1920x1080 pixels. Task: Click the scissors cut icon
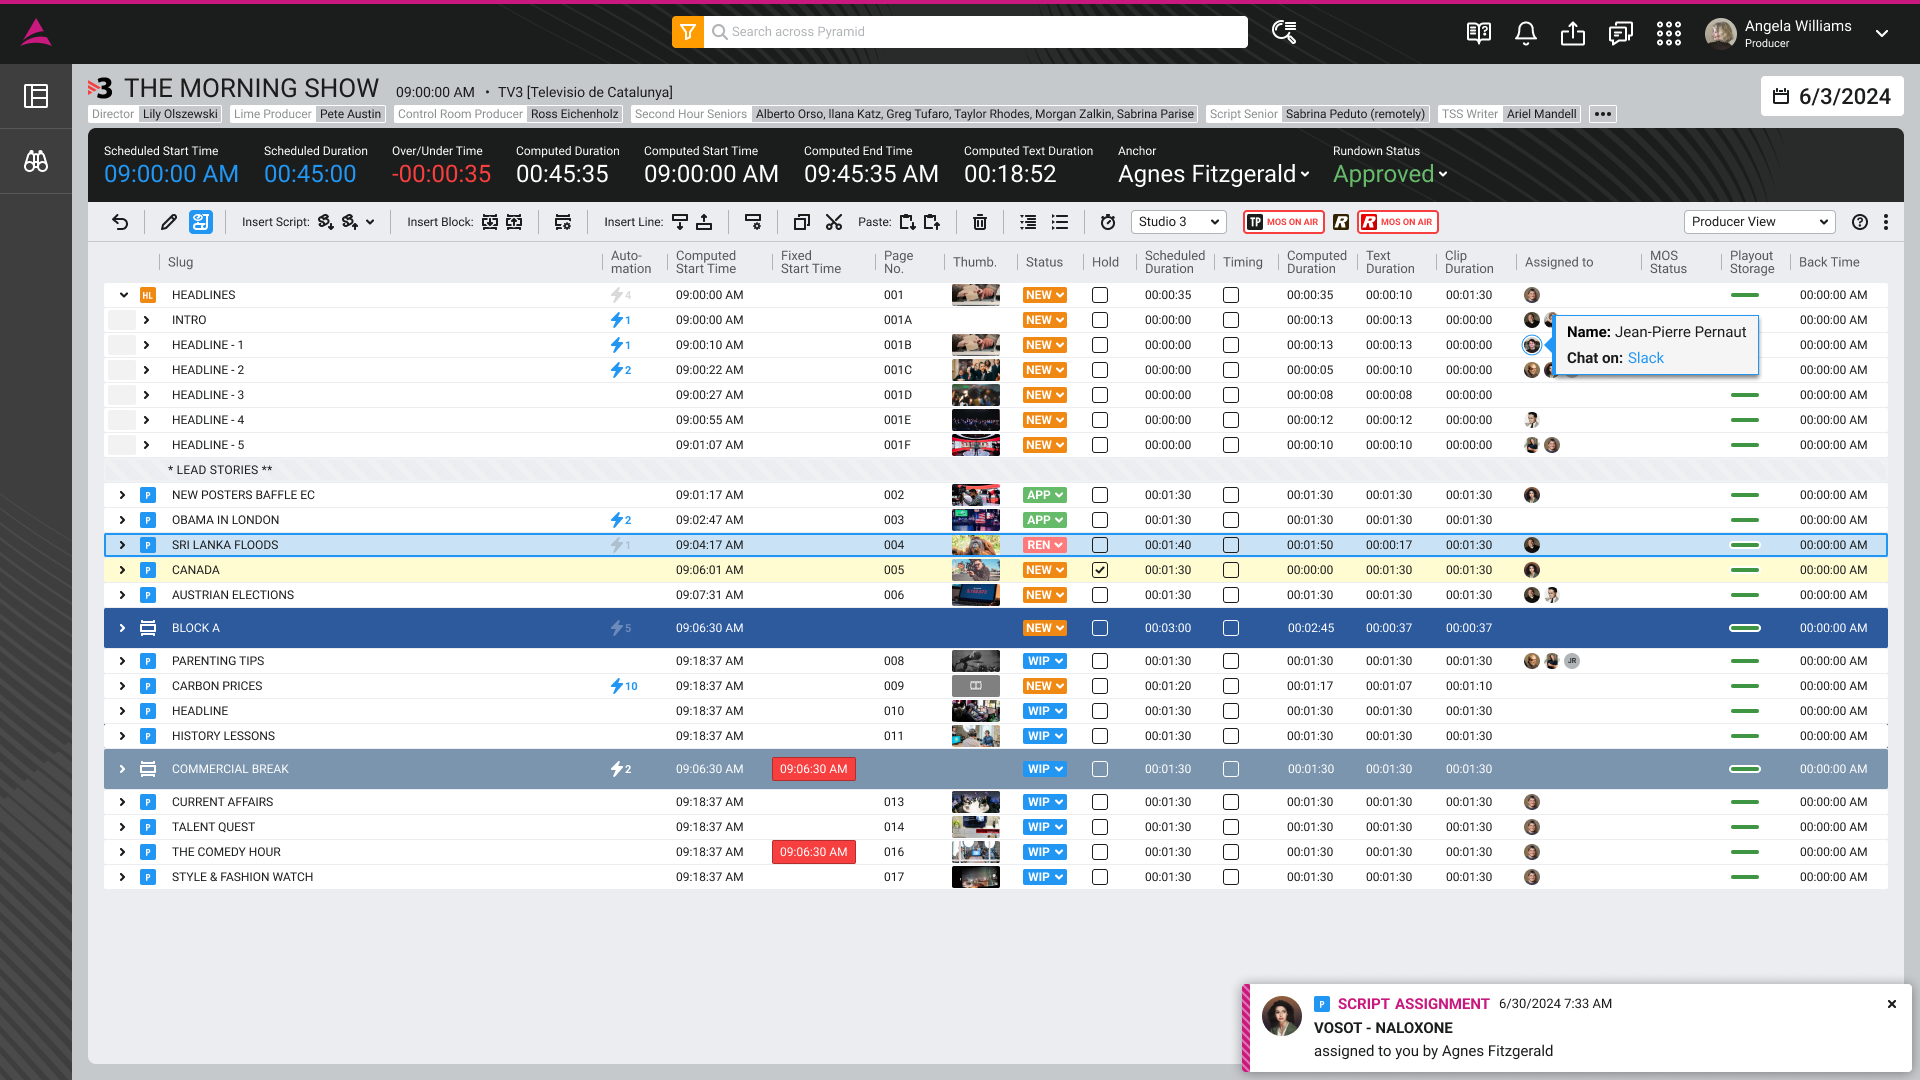pos(834,222)
